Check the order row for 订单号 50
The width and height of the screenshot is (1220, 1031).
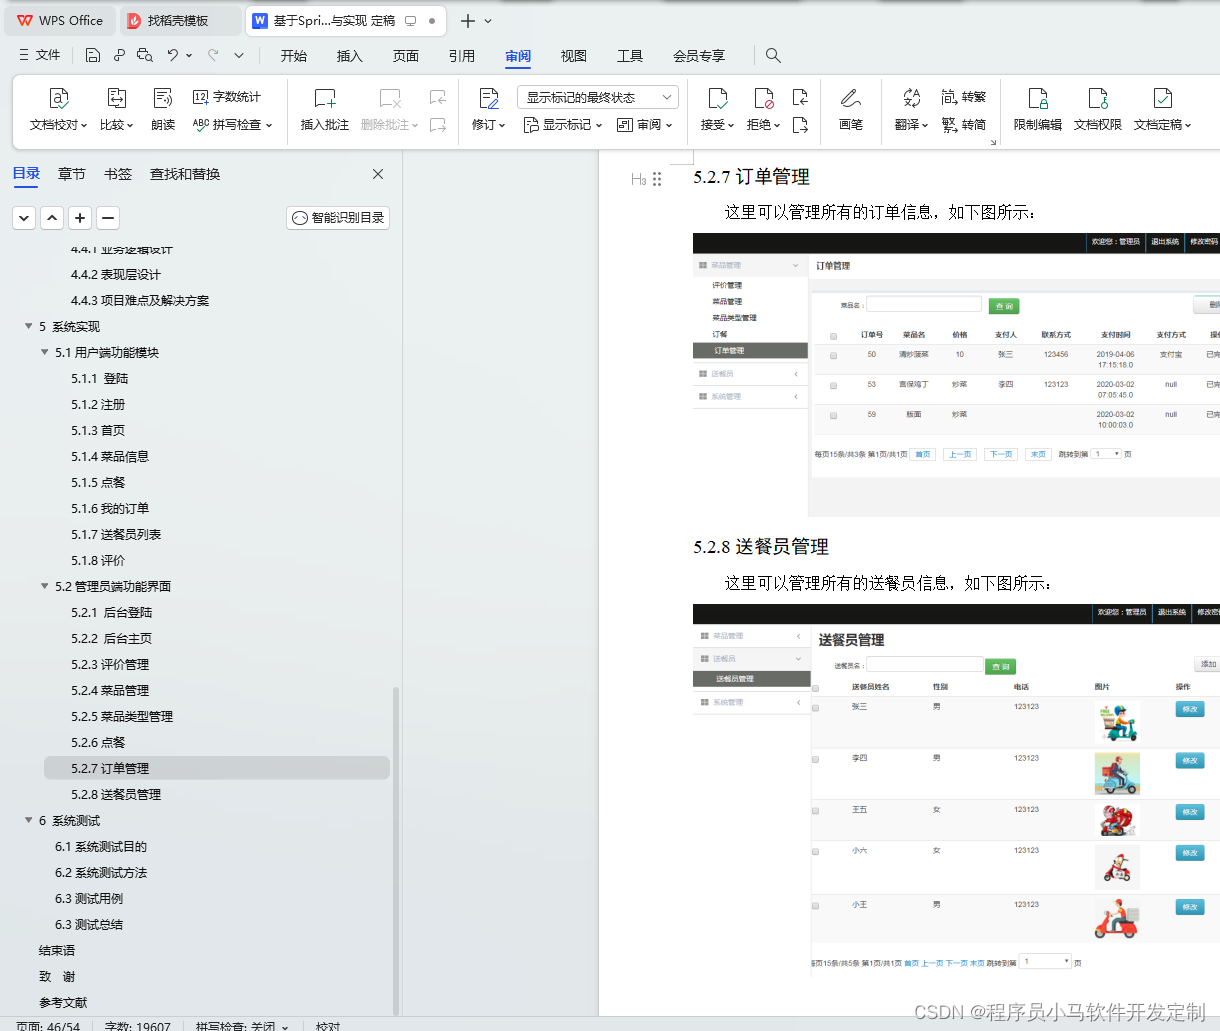834,356
